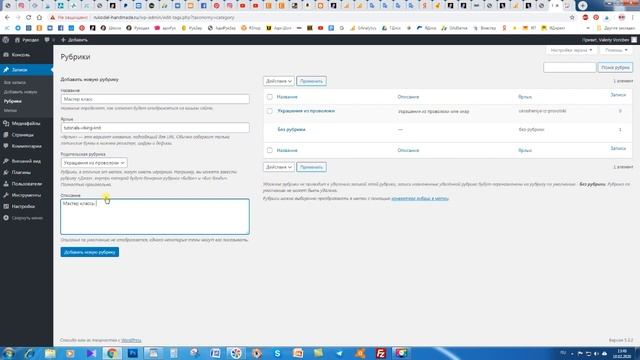The height and width of the screenshot is (360, 640).
Task: Click the Название input field
Action: click(155, 99)
